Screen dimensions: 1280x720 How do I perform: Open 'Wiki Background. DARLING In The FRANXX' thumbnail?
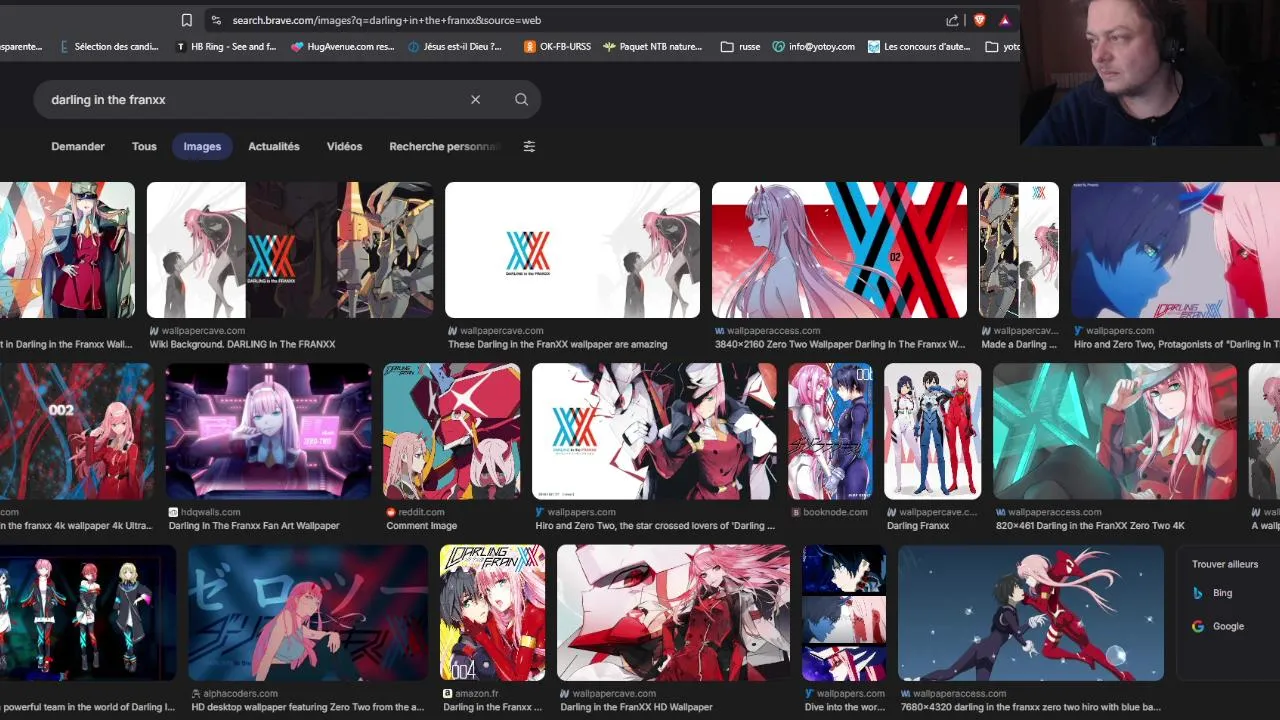coord(290,250)
